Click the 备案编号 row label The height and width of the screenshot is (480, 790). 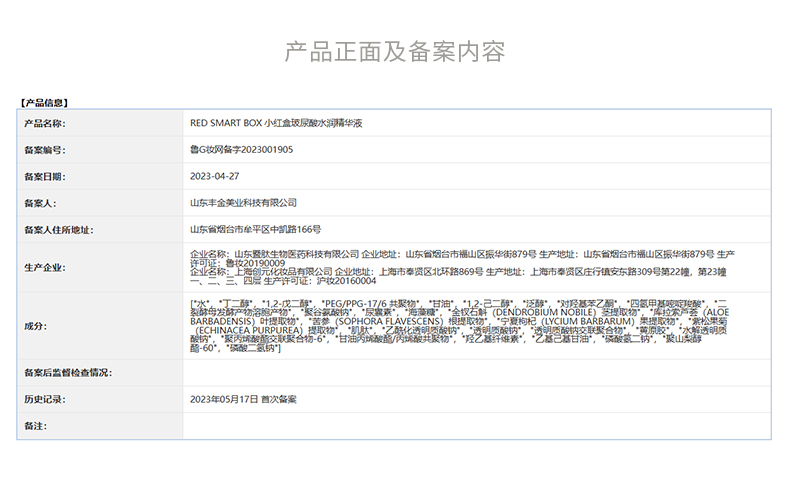(x=44, y=150)
